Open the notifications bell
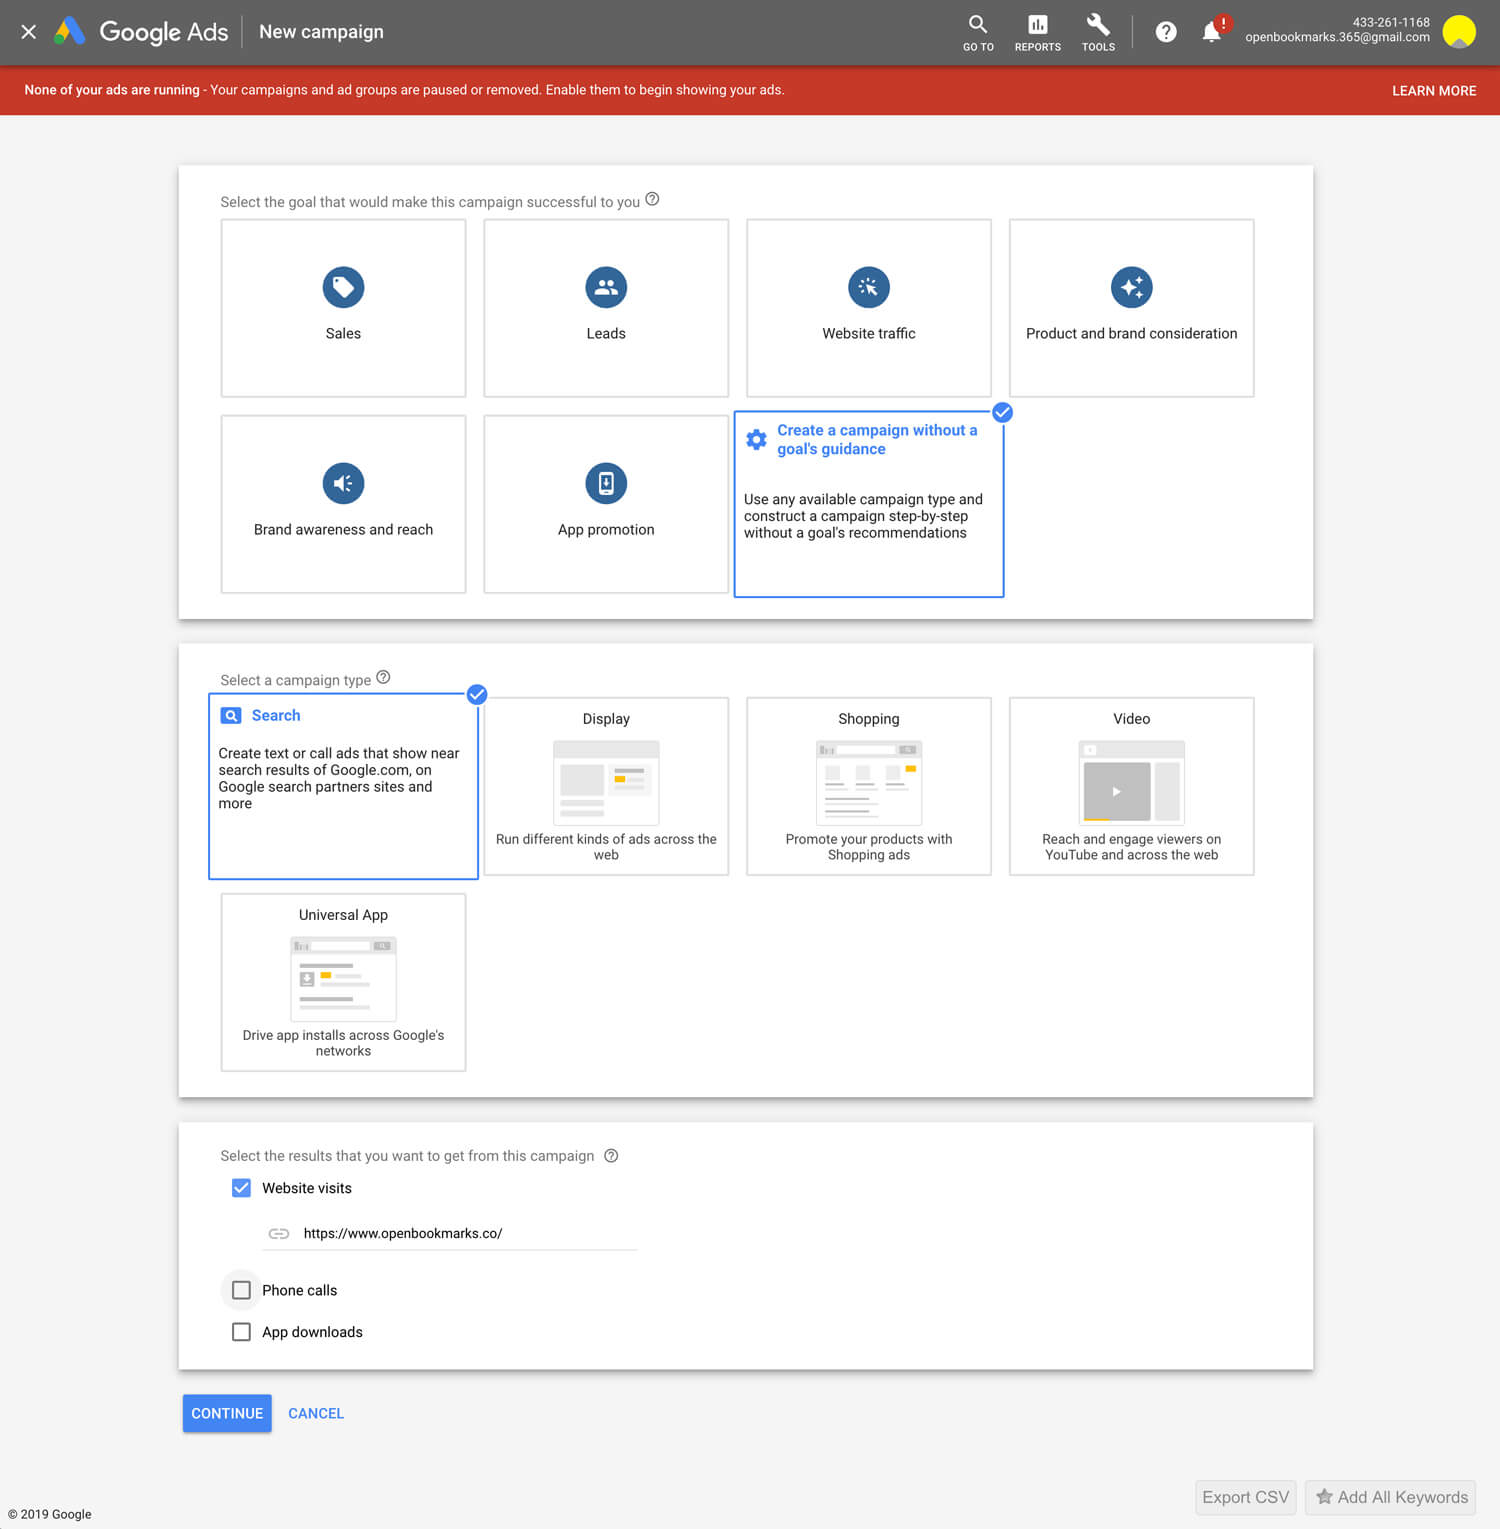The height and width of the screenshot is (1529, 1500). point(1211,33)
